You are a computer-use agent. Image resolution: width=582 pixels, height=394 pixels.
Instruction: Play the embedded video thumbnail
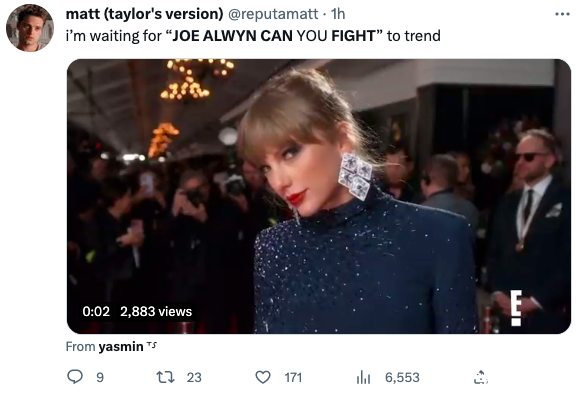click(318, 196)
